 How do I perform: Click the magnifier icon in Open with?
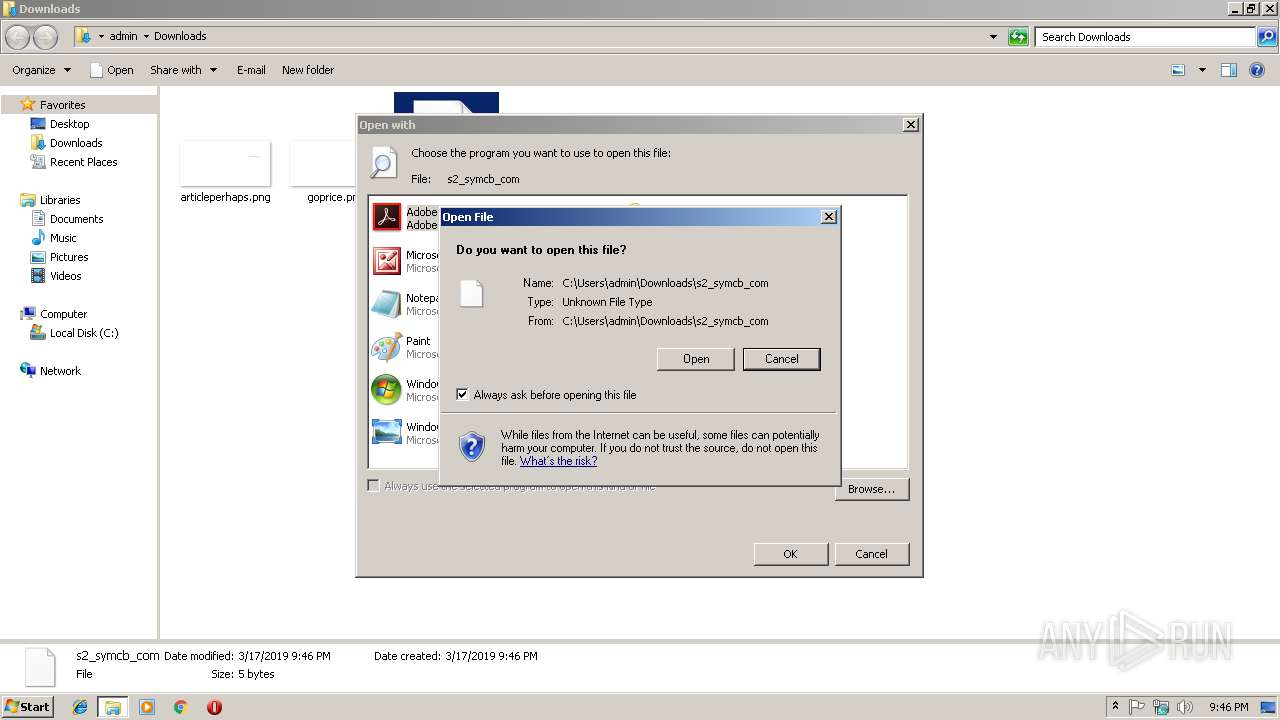[383, 163]
